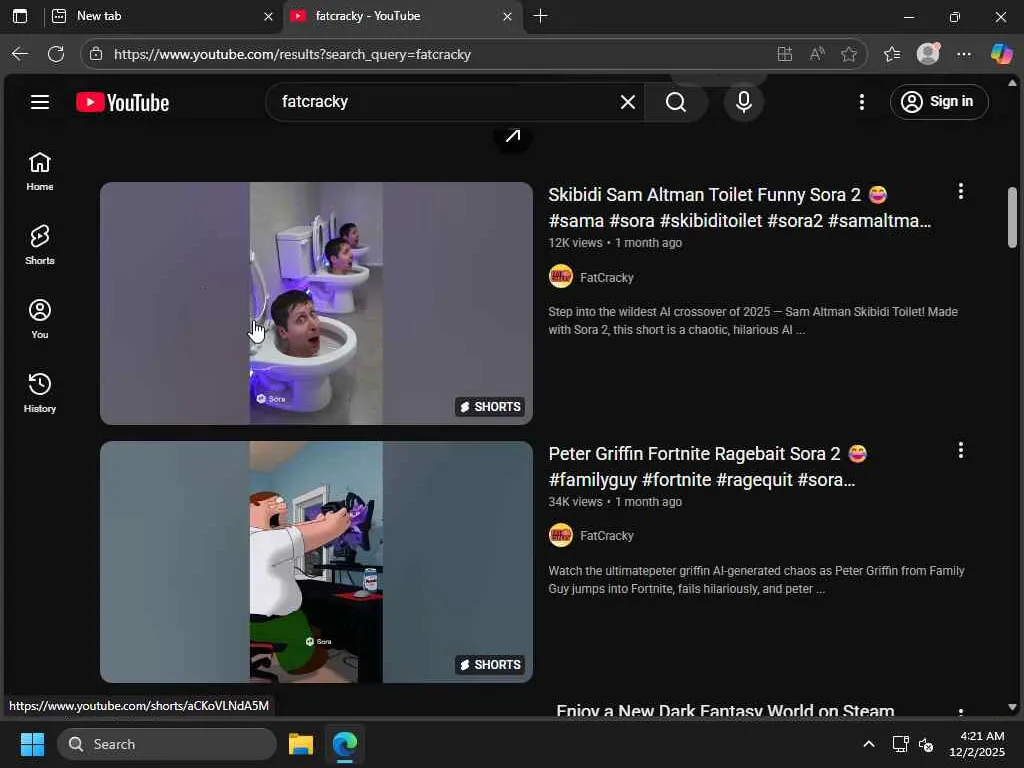
Task: Click the page vertical scrollbar thumb
Action: 1012,217
